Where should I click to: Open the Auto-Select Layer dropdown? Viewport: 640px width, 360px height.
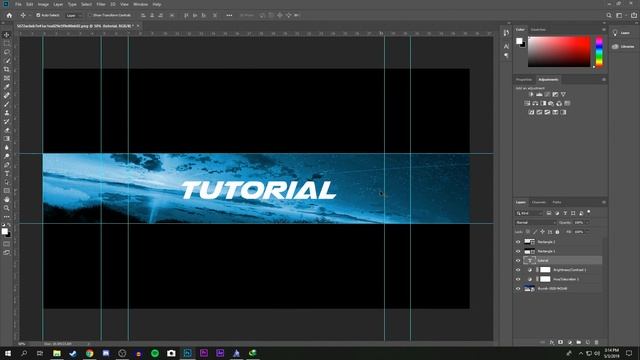pos(72,15)
